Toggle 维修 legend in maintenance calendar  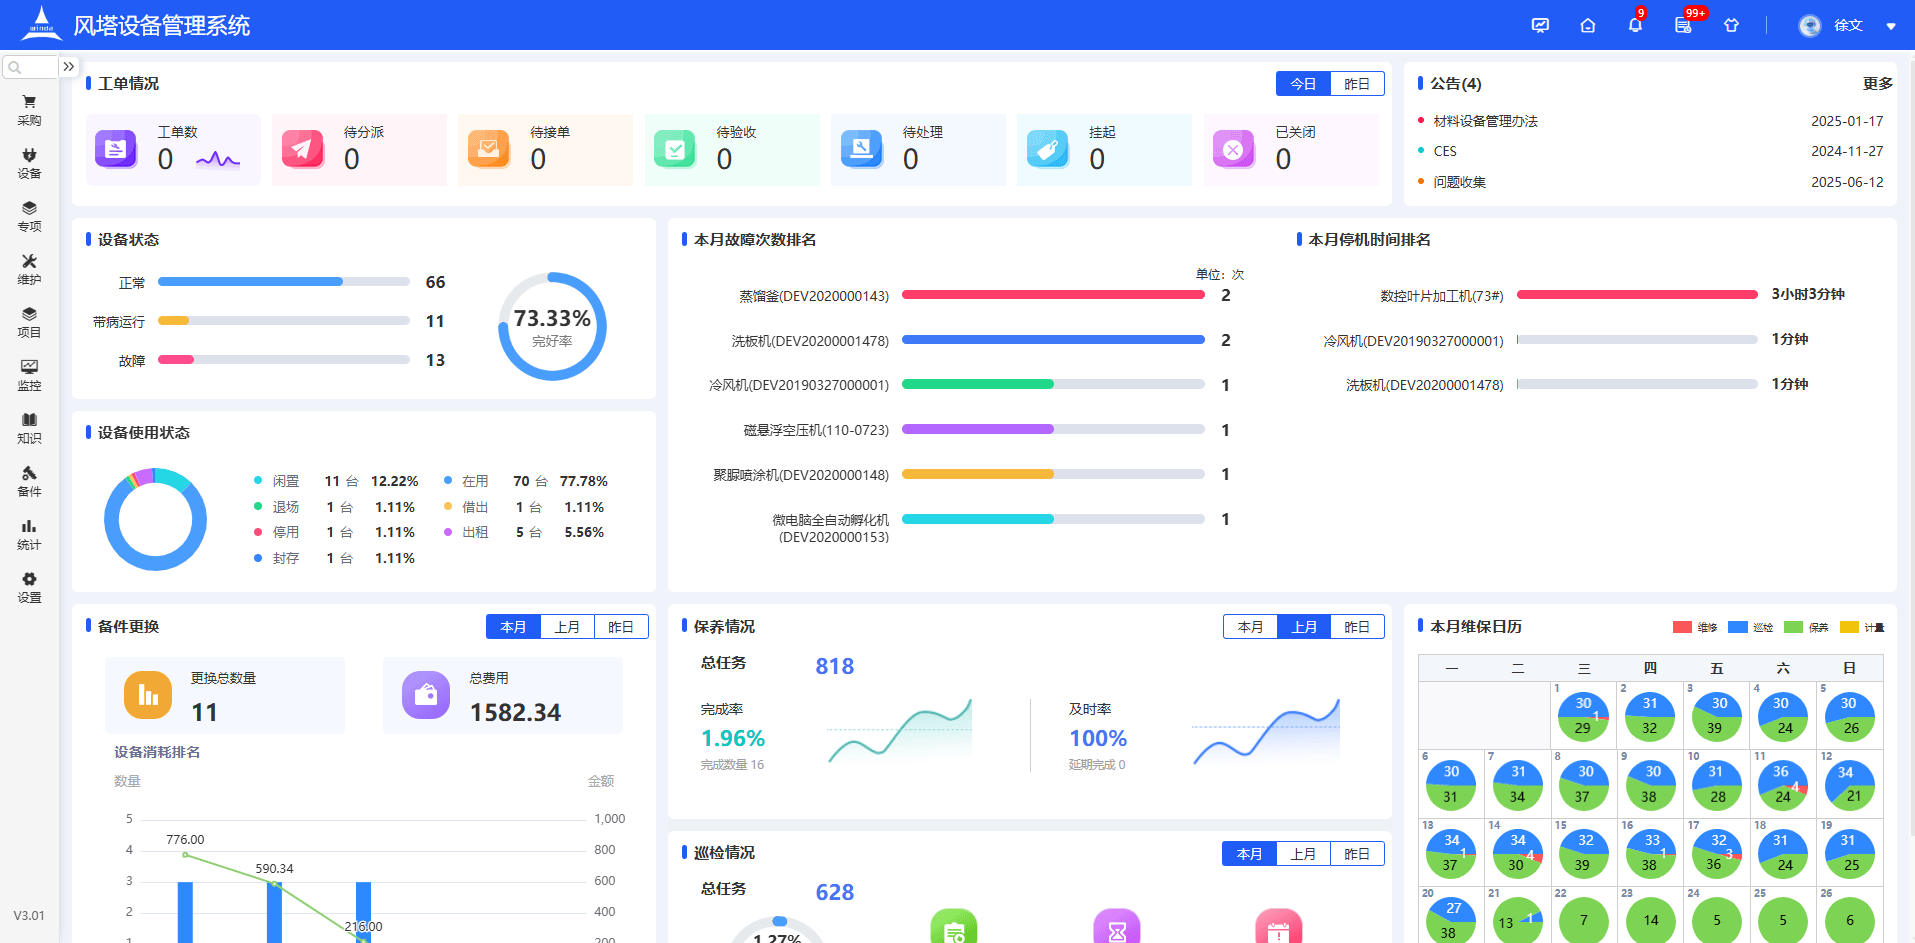1694,627
